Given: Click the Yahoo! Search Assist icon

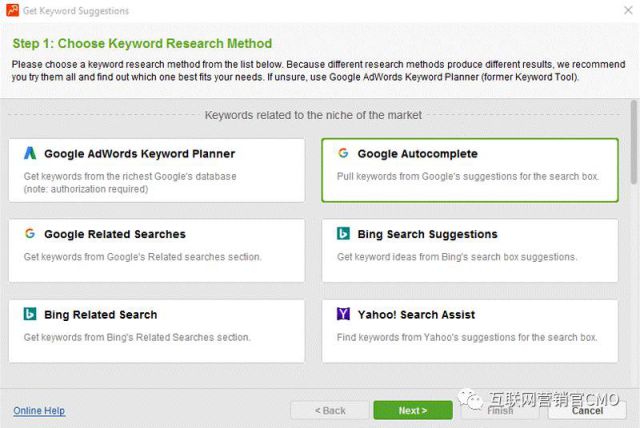Looking at the screenshot, I should coord(343,314).
